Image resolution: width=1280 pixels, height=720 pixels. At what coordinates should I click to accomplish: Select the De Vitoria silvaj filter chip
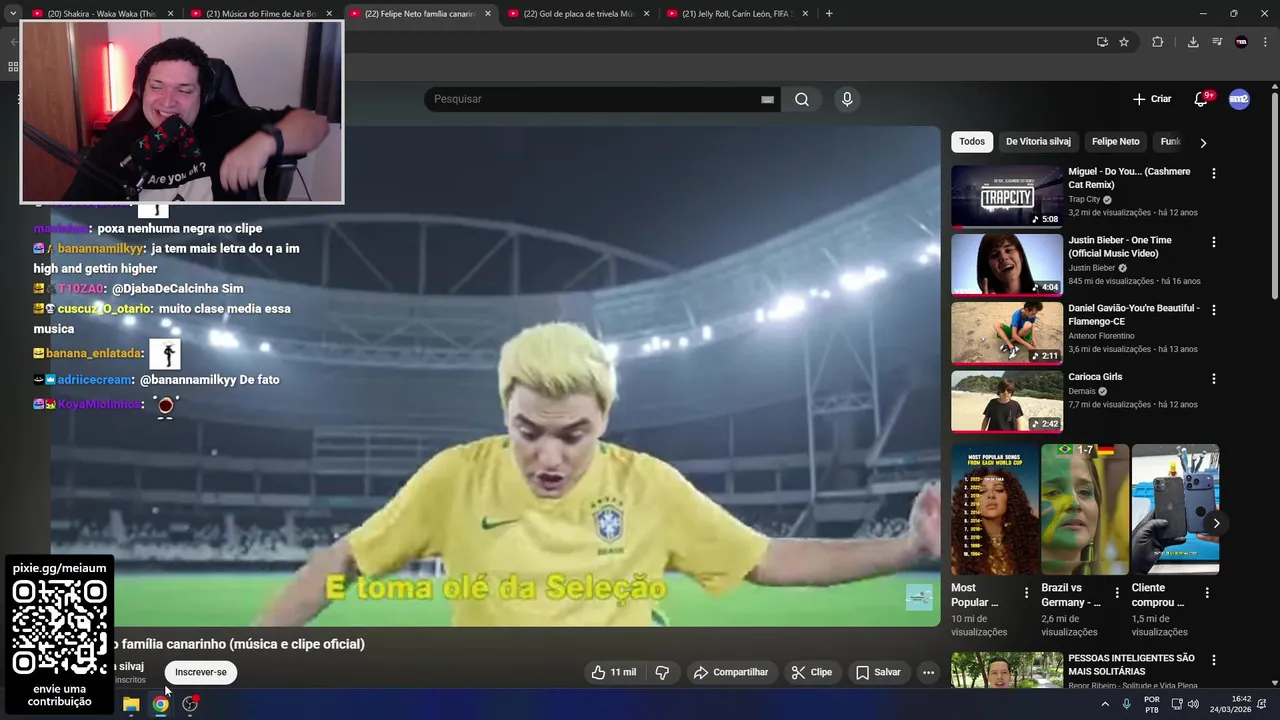pyautogui.click(x=1038, y=142)
